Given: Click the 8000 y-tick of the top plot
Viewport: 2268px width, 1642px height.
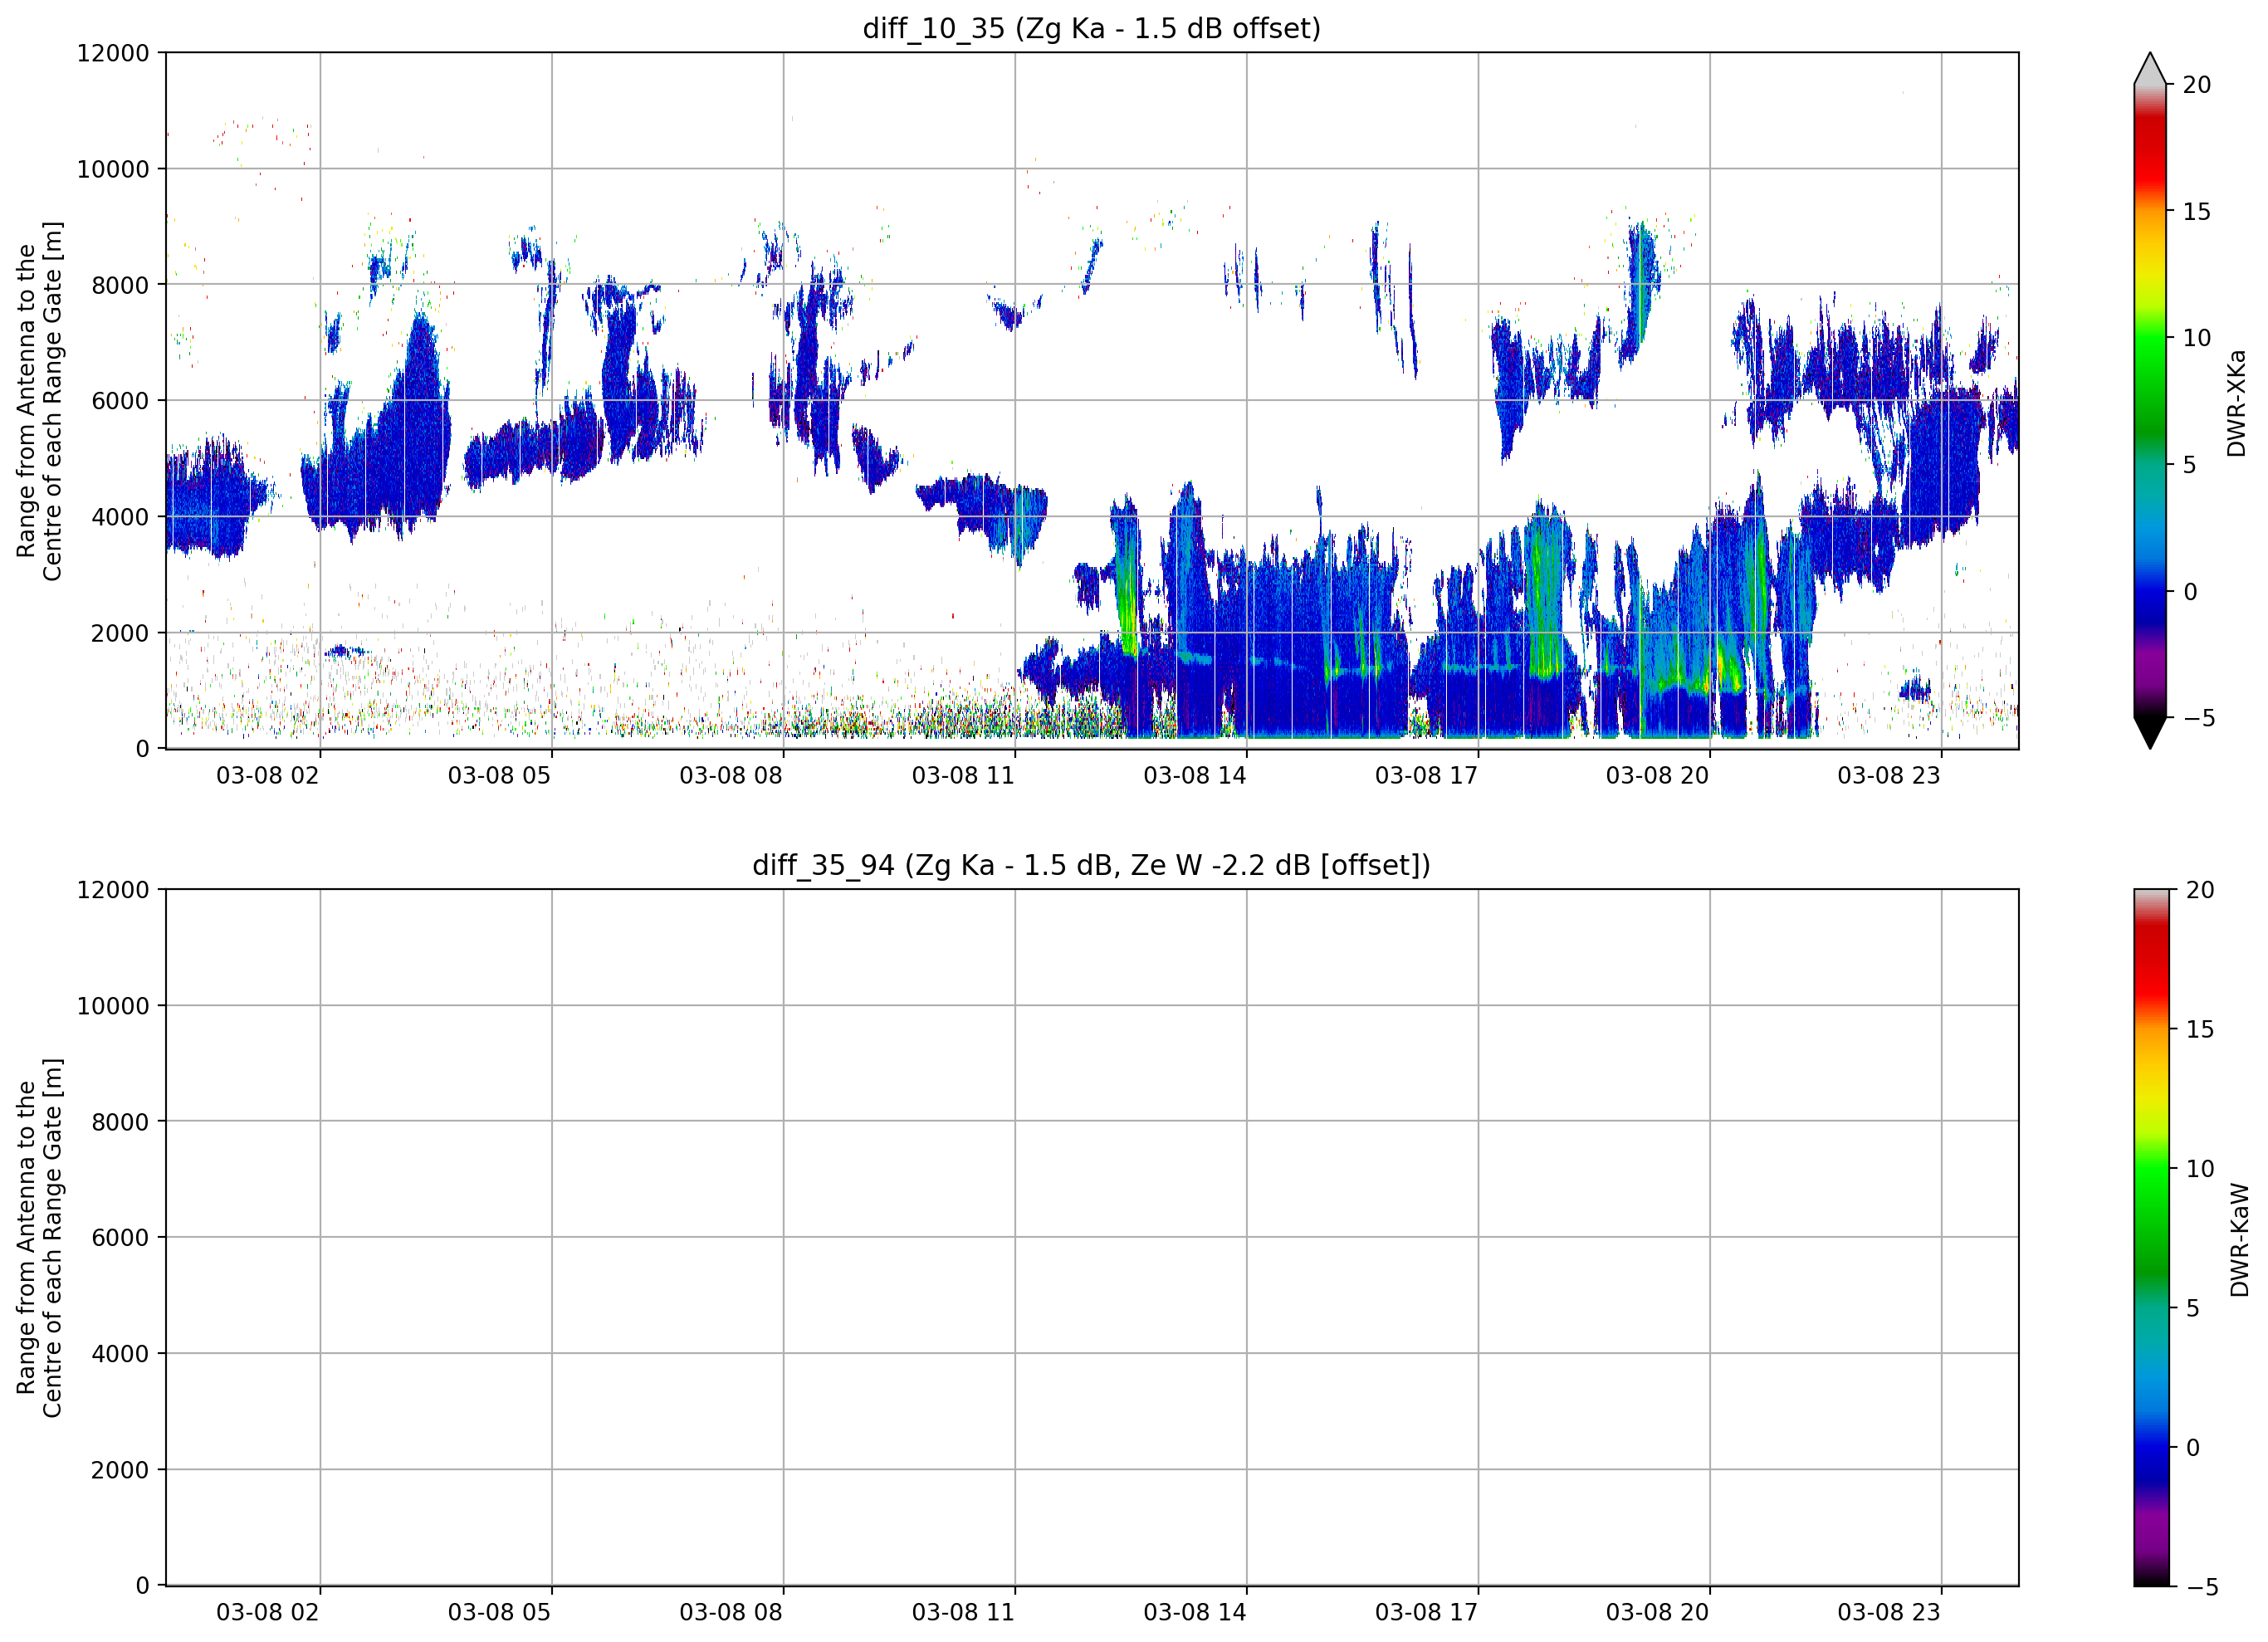Looking at the screenshot, I should tap(120, 285).
